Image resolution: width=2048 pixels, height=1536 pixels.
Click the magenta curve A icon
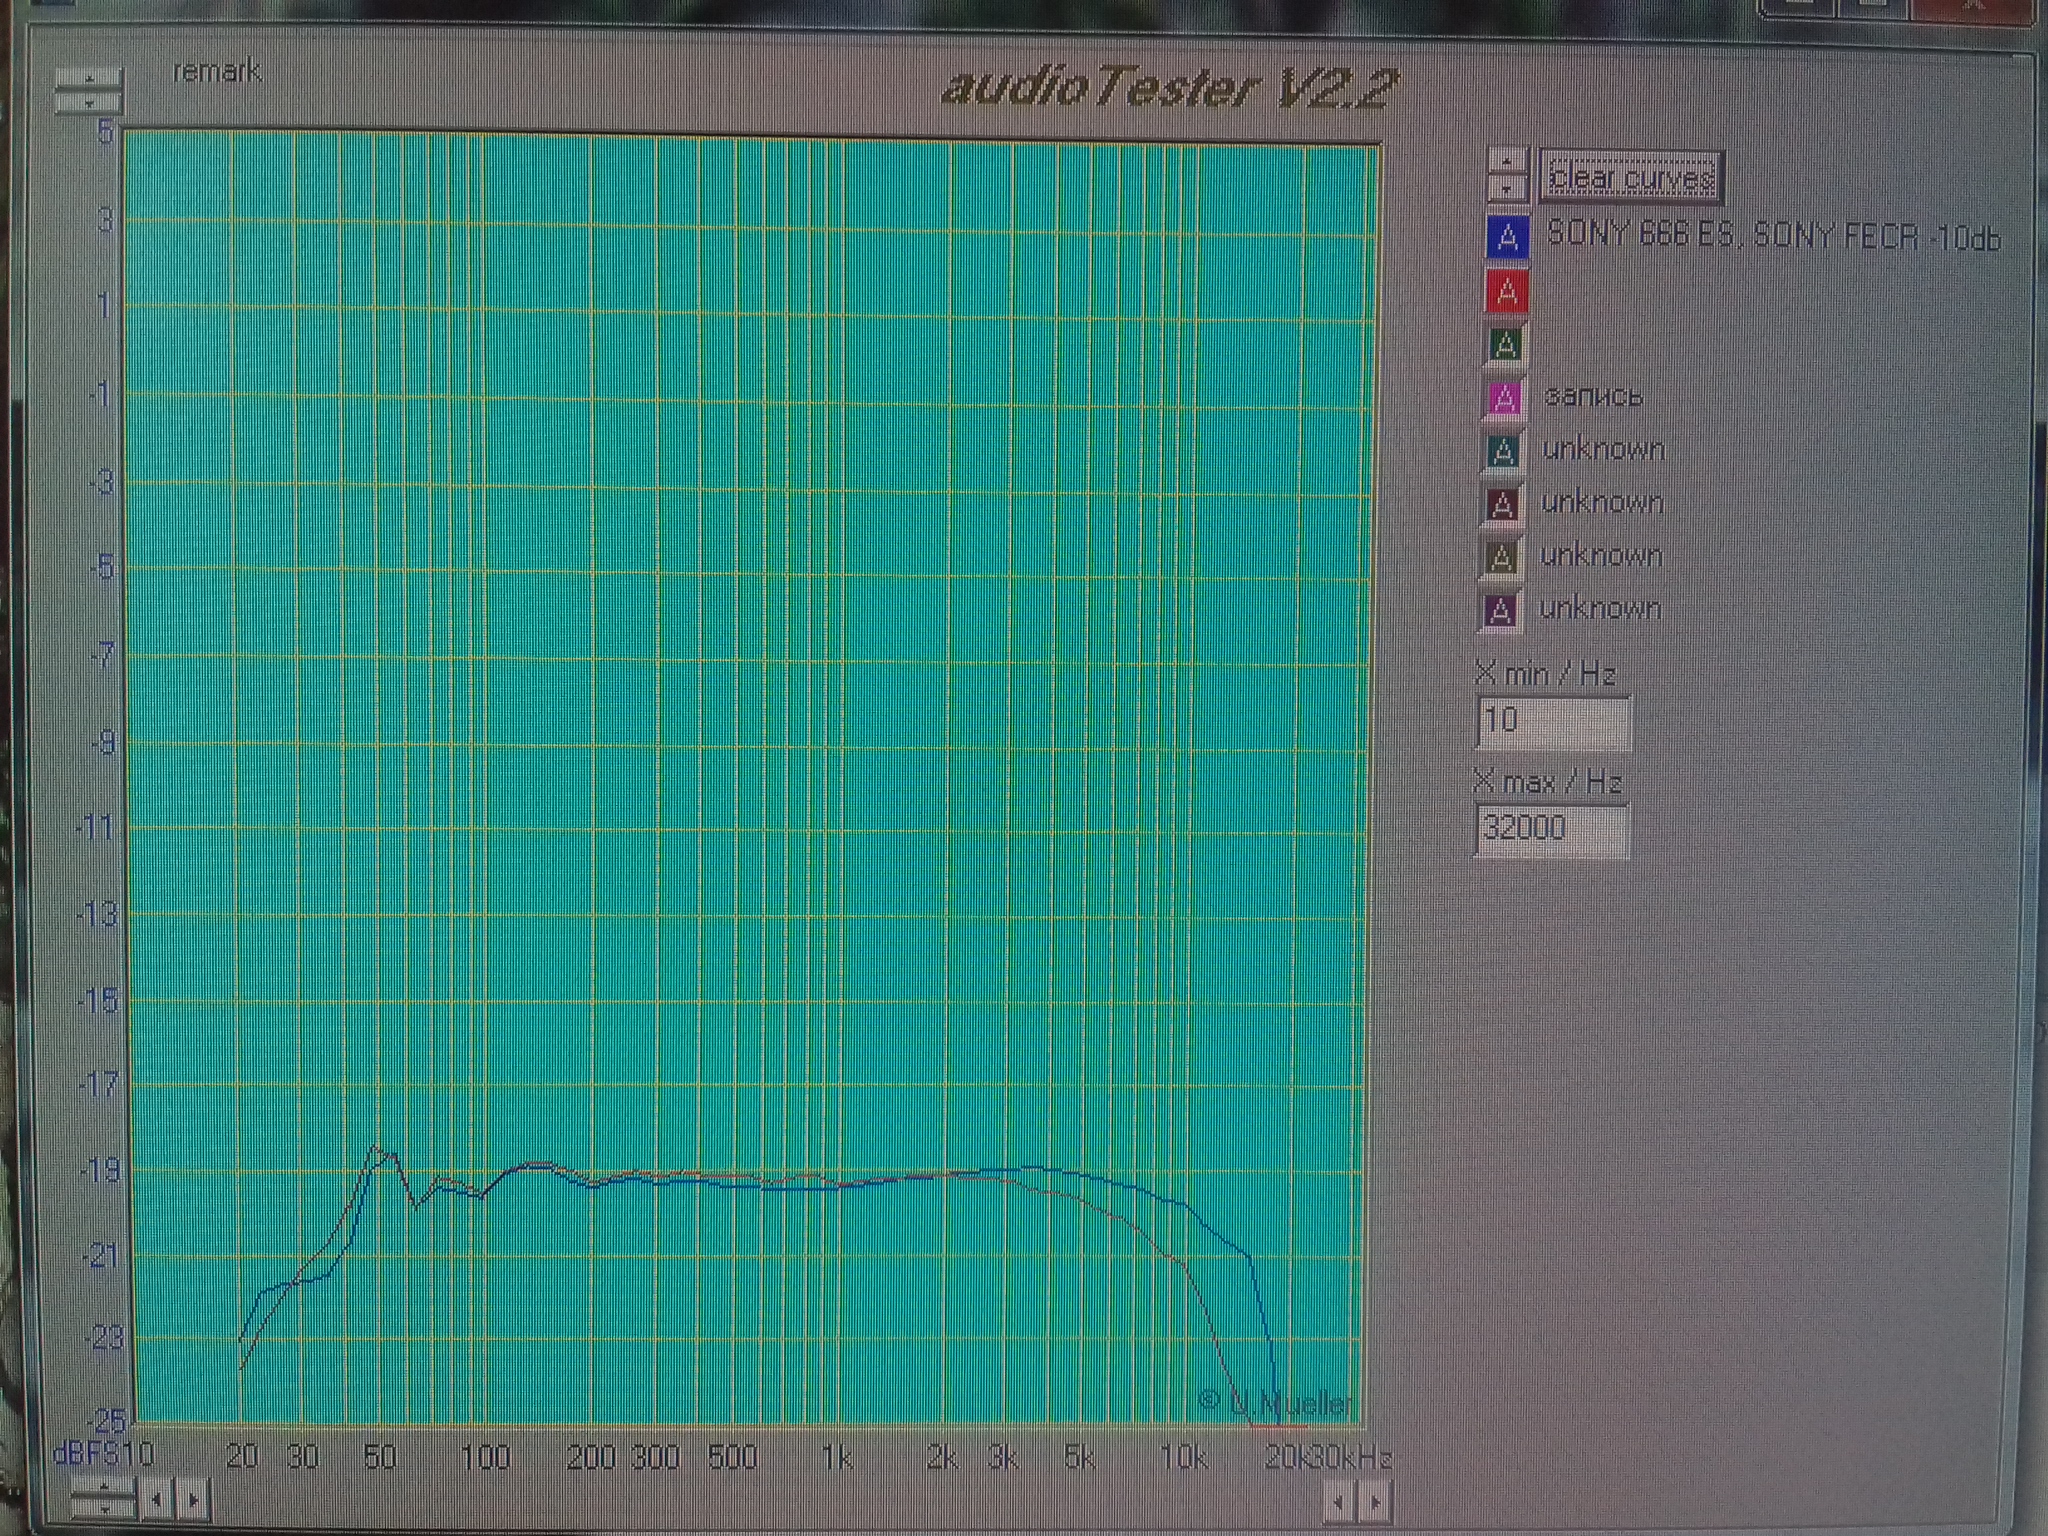tap(1505, 398)
